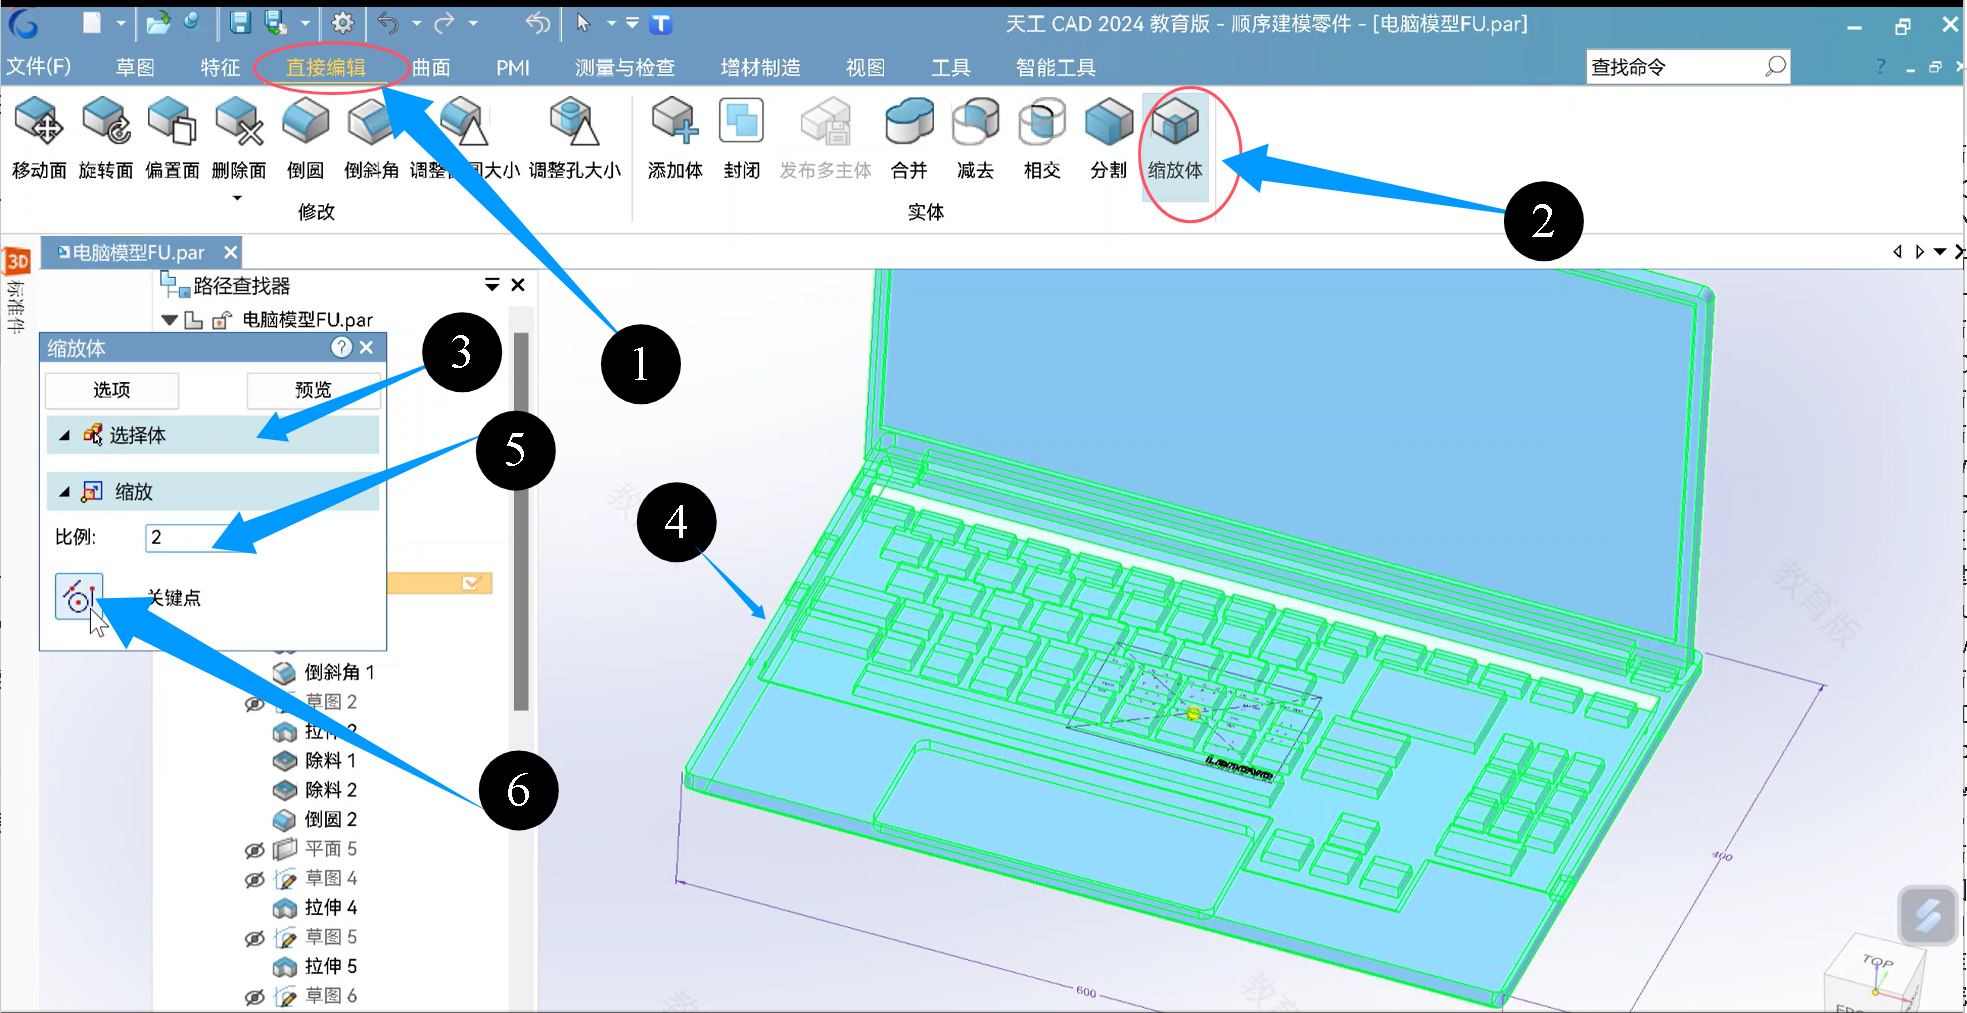Open settings via the gear icon
The image size is (1967, 1013).
(342, 22)
